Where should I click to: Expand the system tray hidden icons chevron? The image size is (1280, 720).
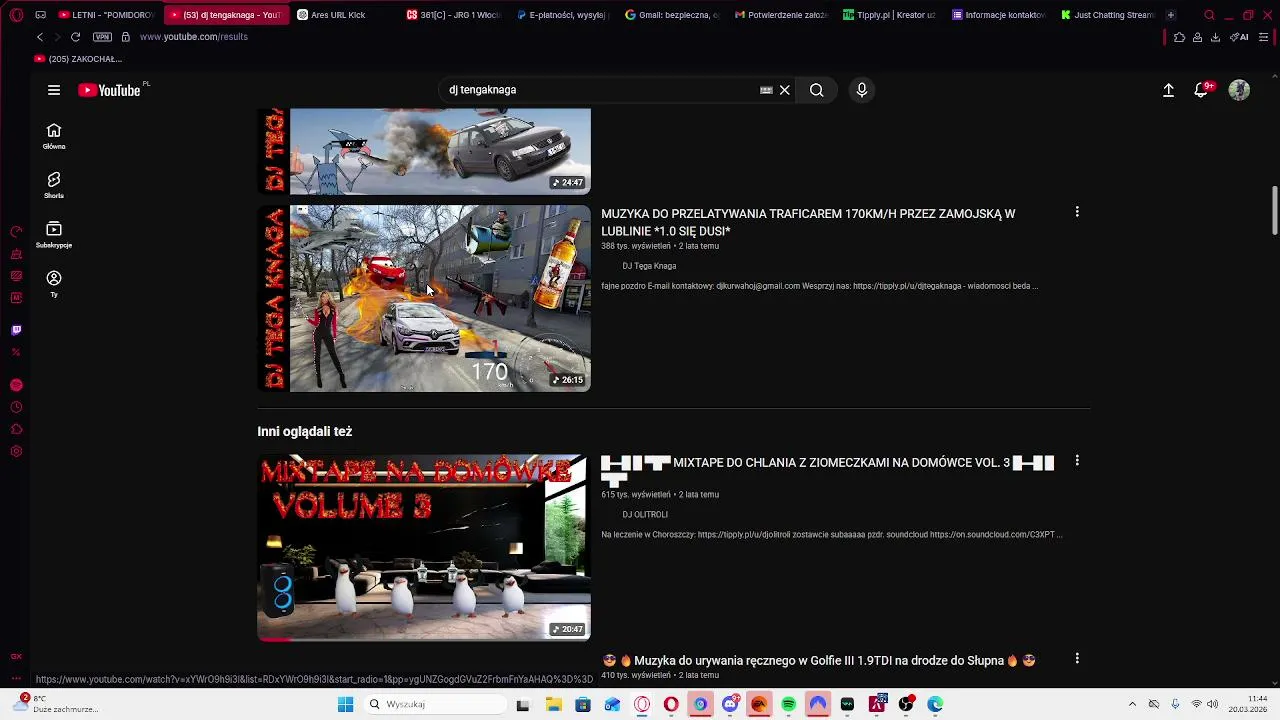1132,704
